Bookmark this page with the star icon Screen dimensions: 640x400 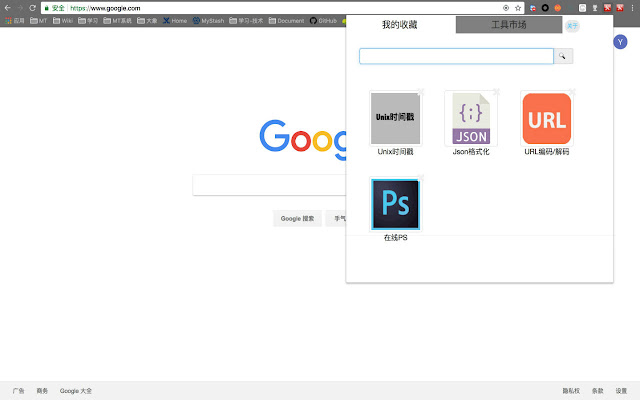click(518, 8)
